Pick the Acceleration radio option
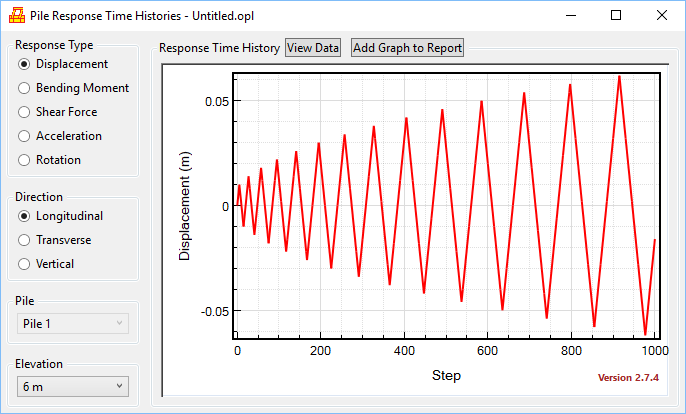The height and width of the screenshot is (414, 686). point(25,136)
